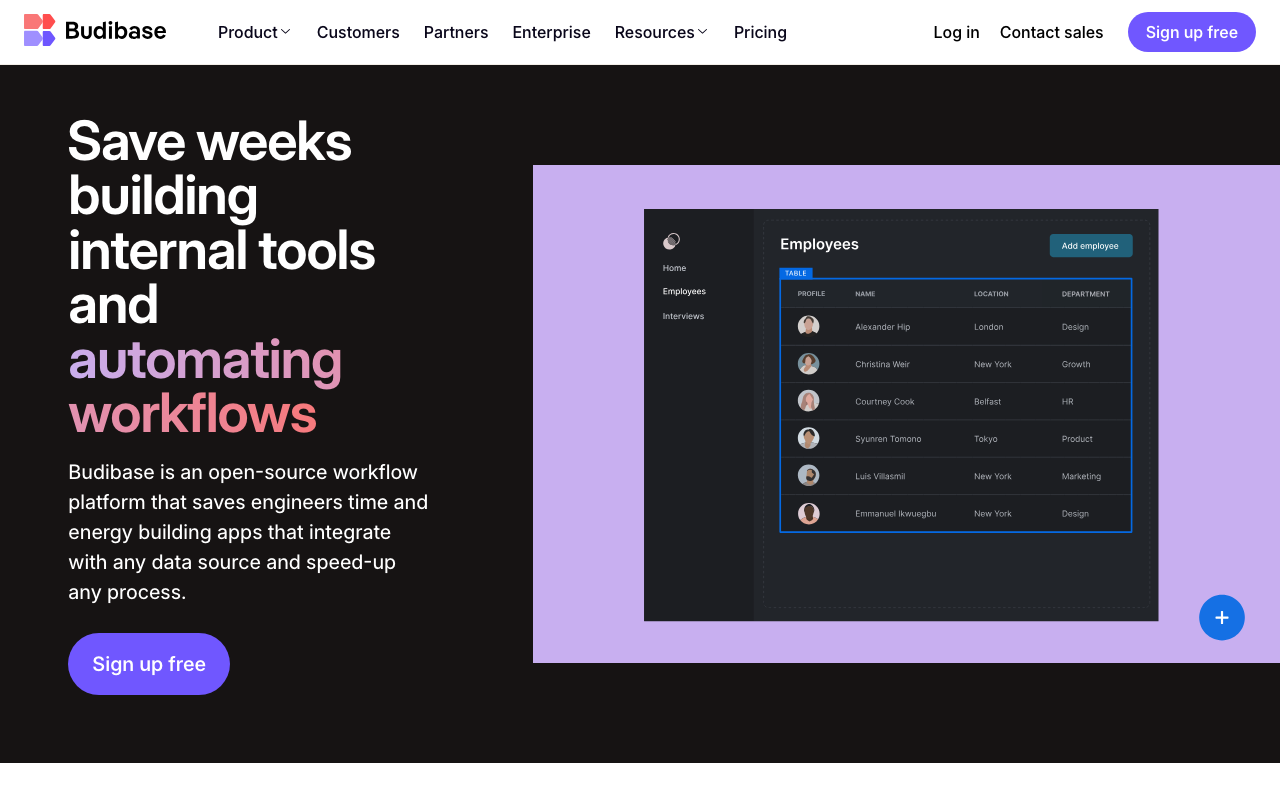Click Christina Weir's profile avatar
Image resolution: width=1280 pixels, height=800 pixels.
808,363
